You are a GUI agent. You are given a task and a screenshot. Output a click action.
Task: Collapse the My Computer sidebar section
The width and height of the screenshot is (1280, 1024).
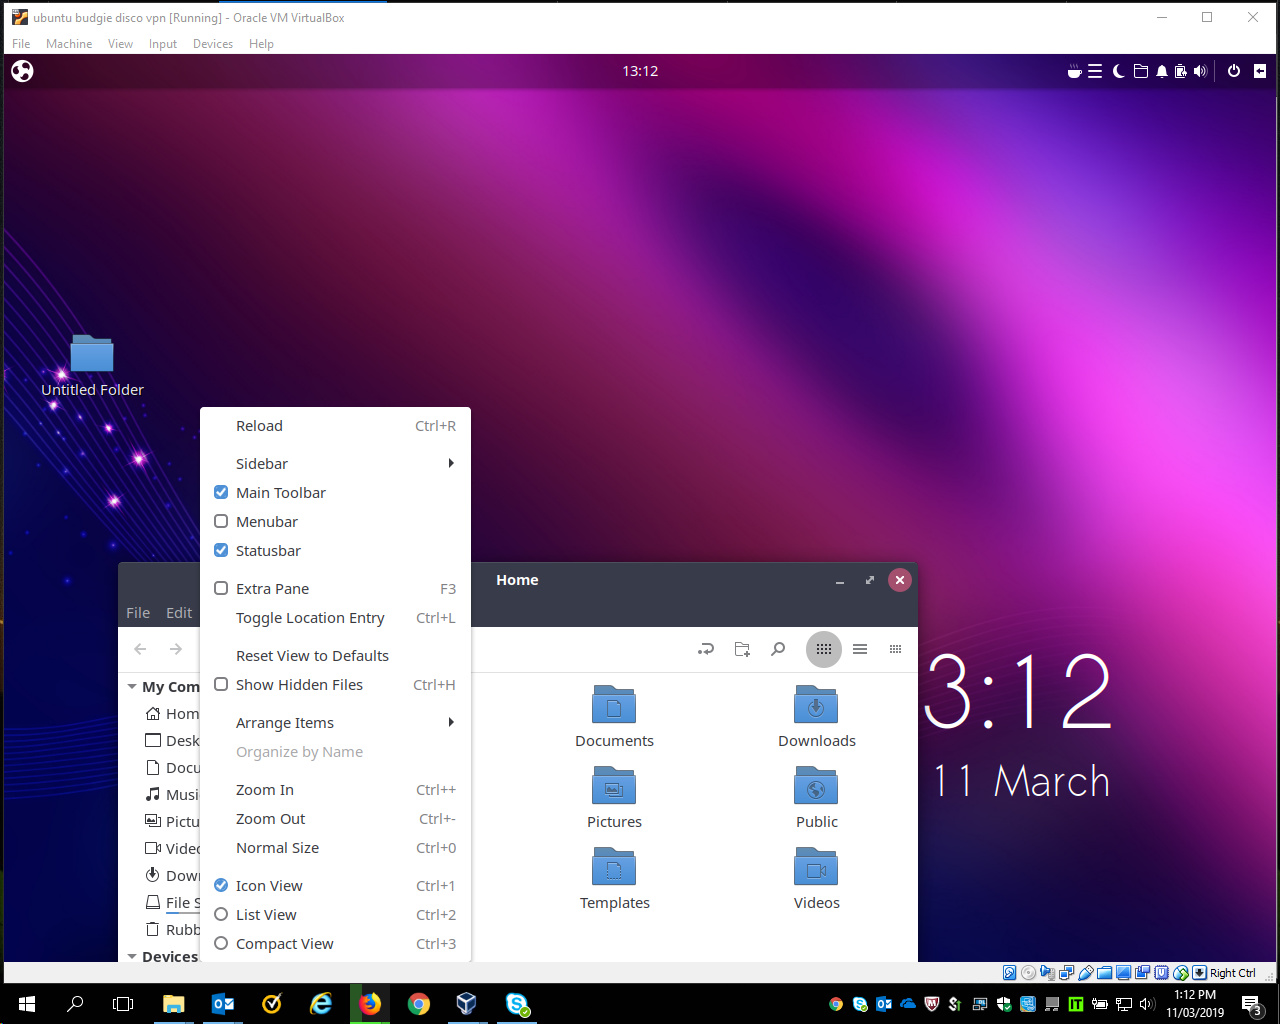coord(132,687)
